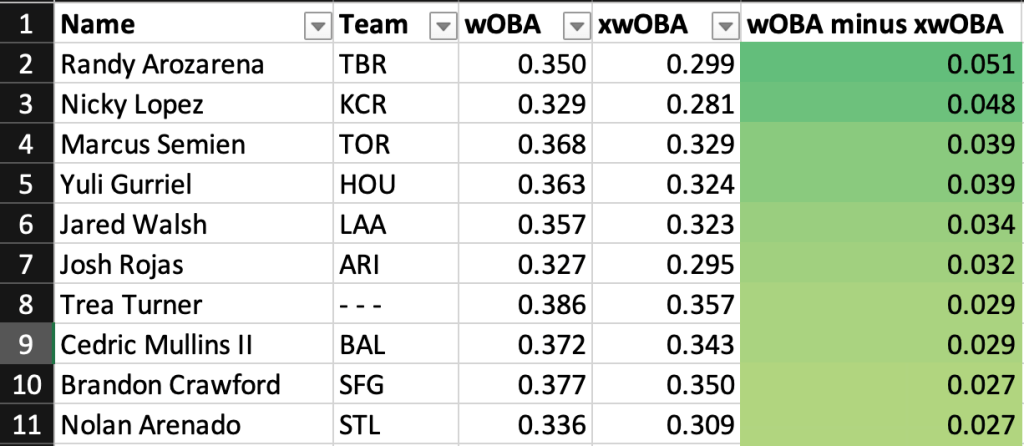Click Yuli Gurriel's wOBA value 0.363

point(552,185)
